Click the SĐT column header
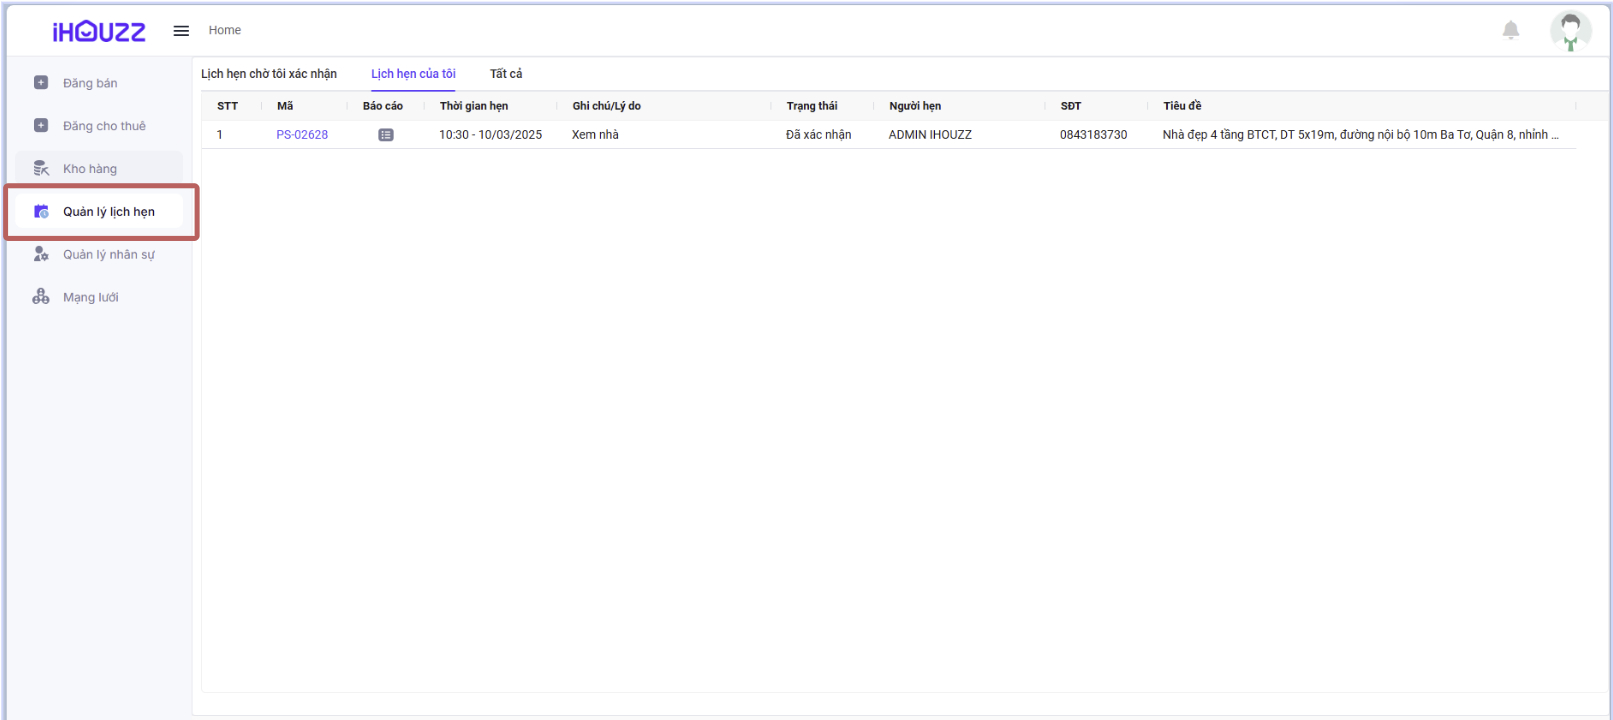The height and width of the screenshot is (720, 1613). click(x=1071, y=106)
